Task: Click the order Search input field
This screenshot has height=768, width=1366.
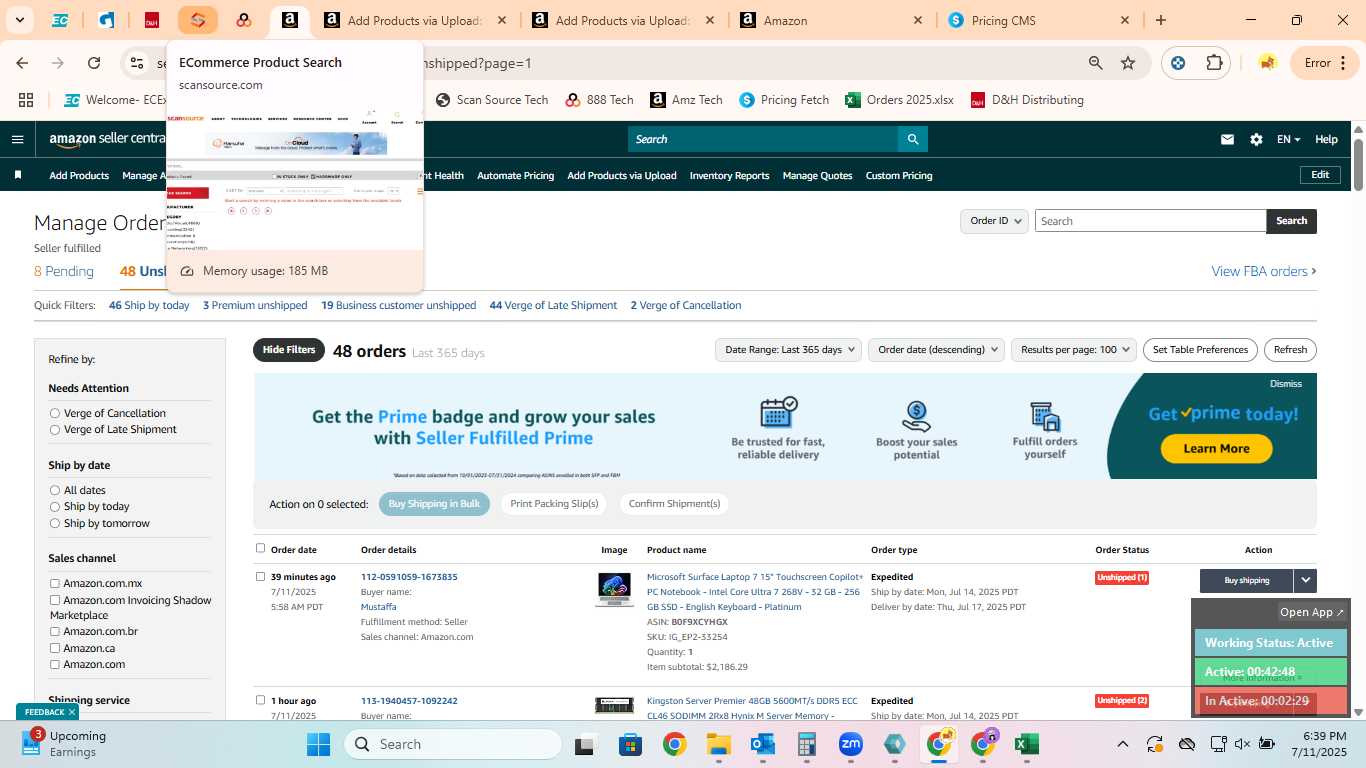Action: [1150, 221]
